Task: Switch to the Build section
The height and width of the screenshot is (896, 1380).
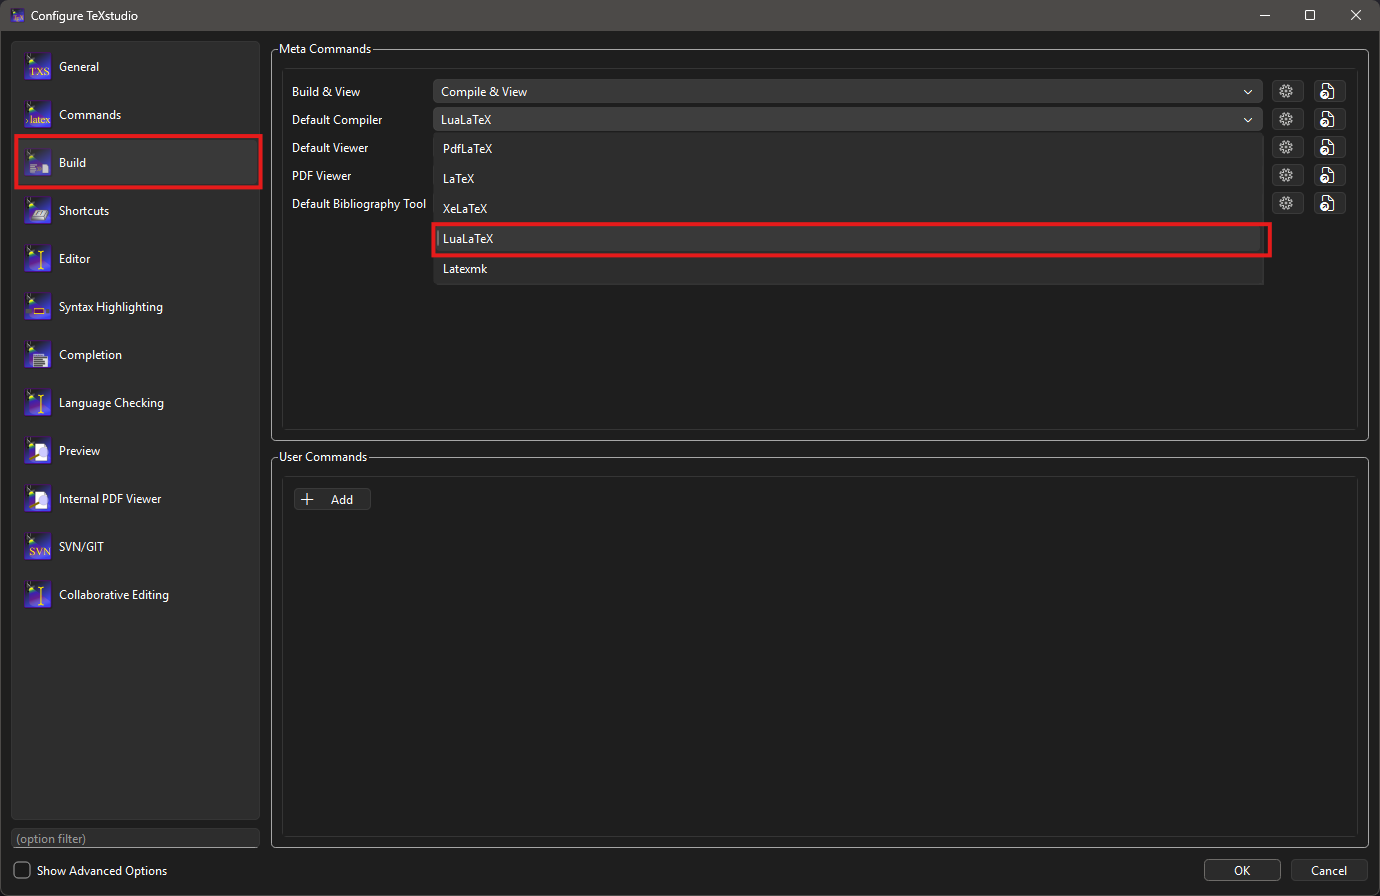Action: [x=74, y=162]
